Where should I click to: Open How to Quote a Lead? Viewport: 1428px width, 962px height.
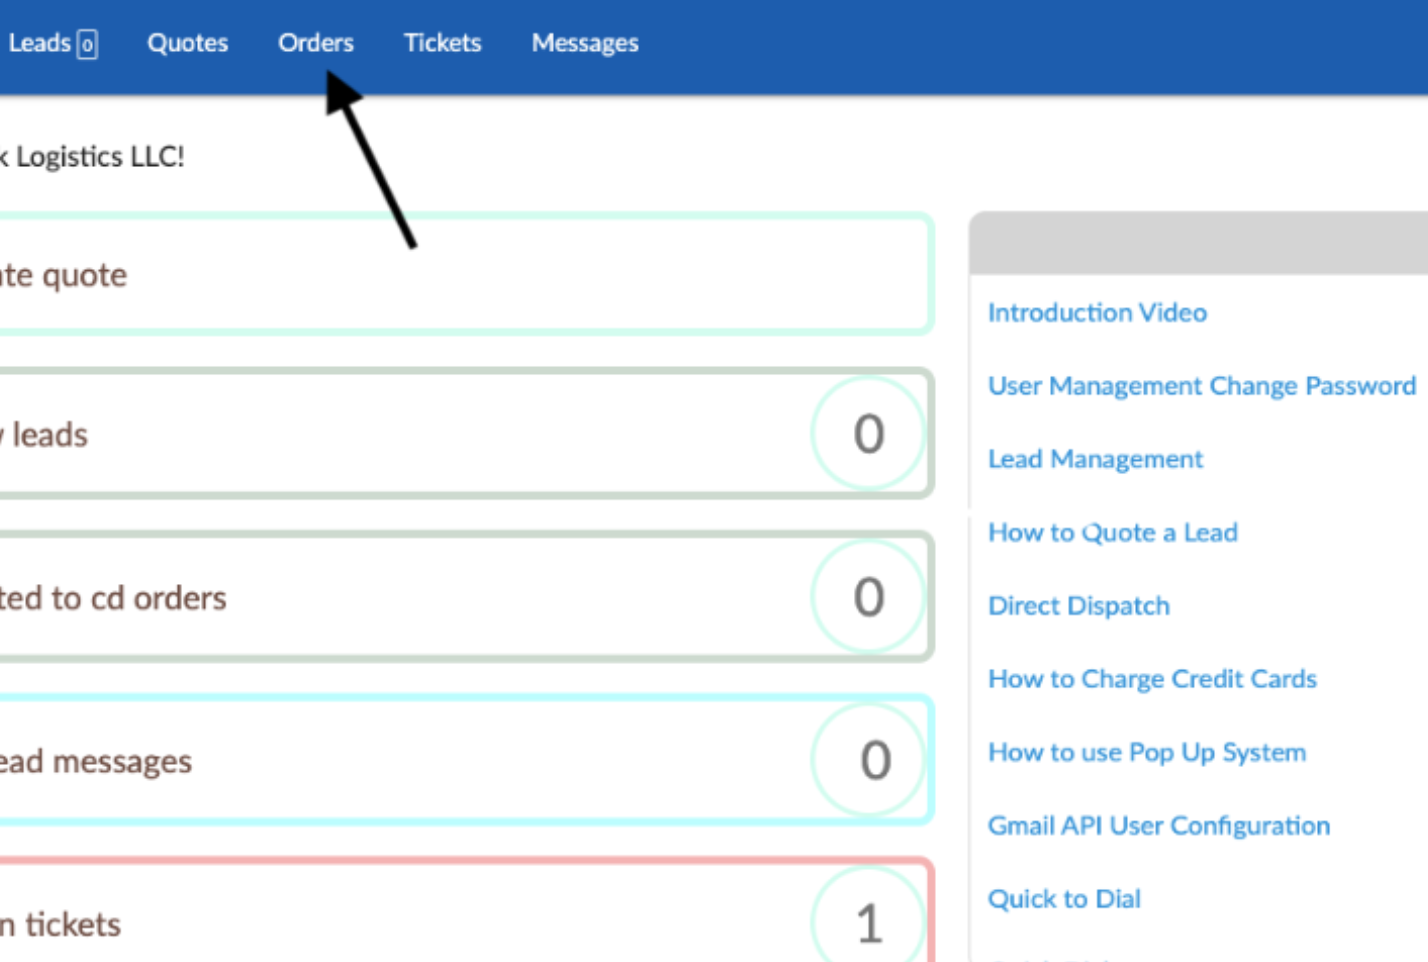coord(1112,532)
